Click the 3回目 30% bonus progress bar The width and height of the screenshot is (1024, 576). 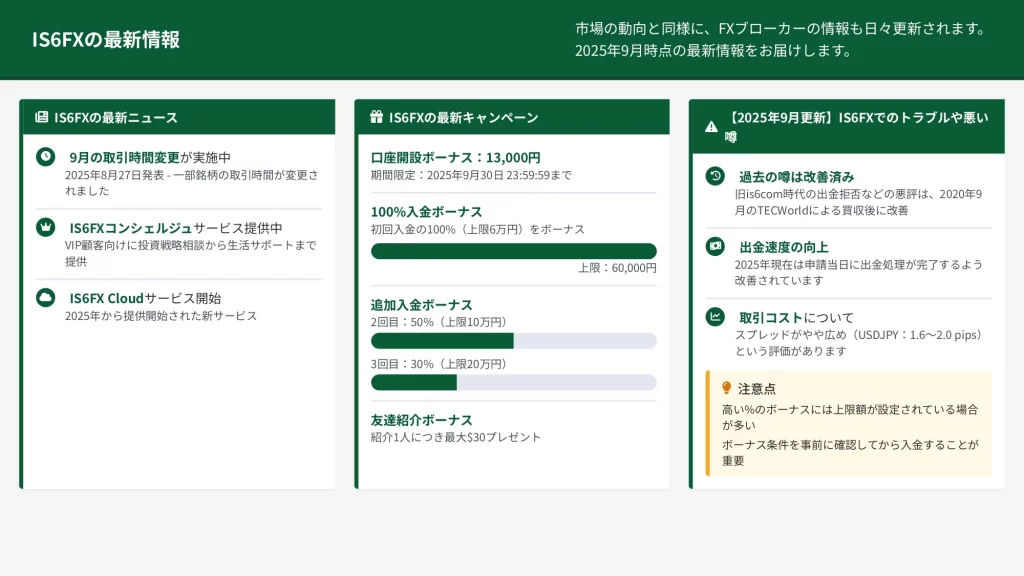pyautogui.click(x=513, y=382)
